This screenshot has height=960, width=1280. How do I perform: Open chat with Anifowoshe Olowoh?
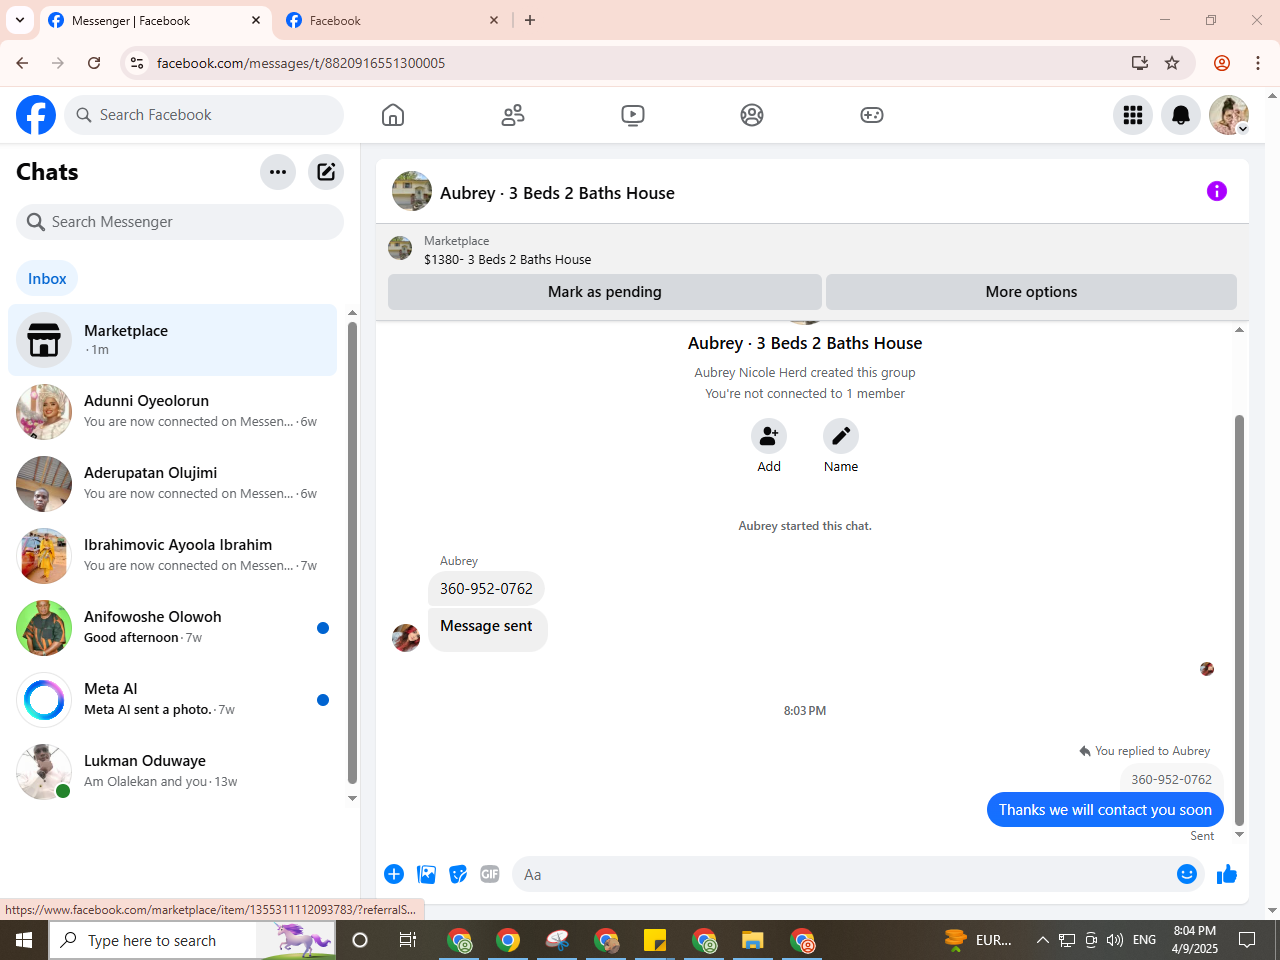click(173, 628)
